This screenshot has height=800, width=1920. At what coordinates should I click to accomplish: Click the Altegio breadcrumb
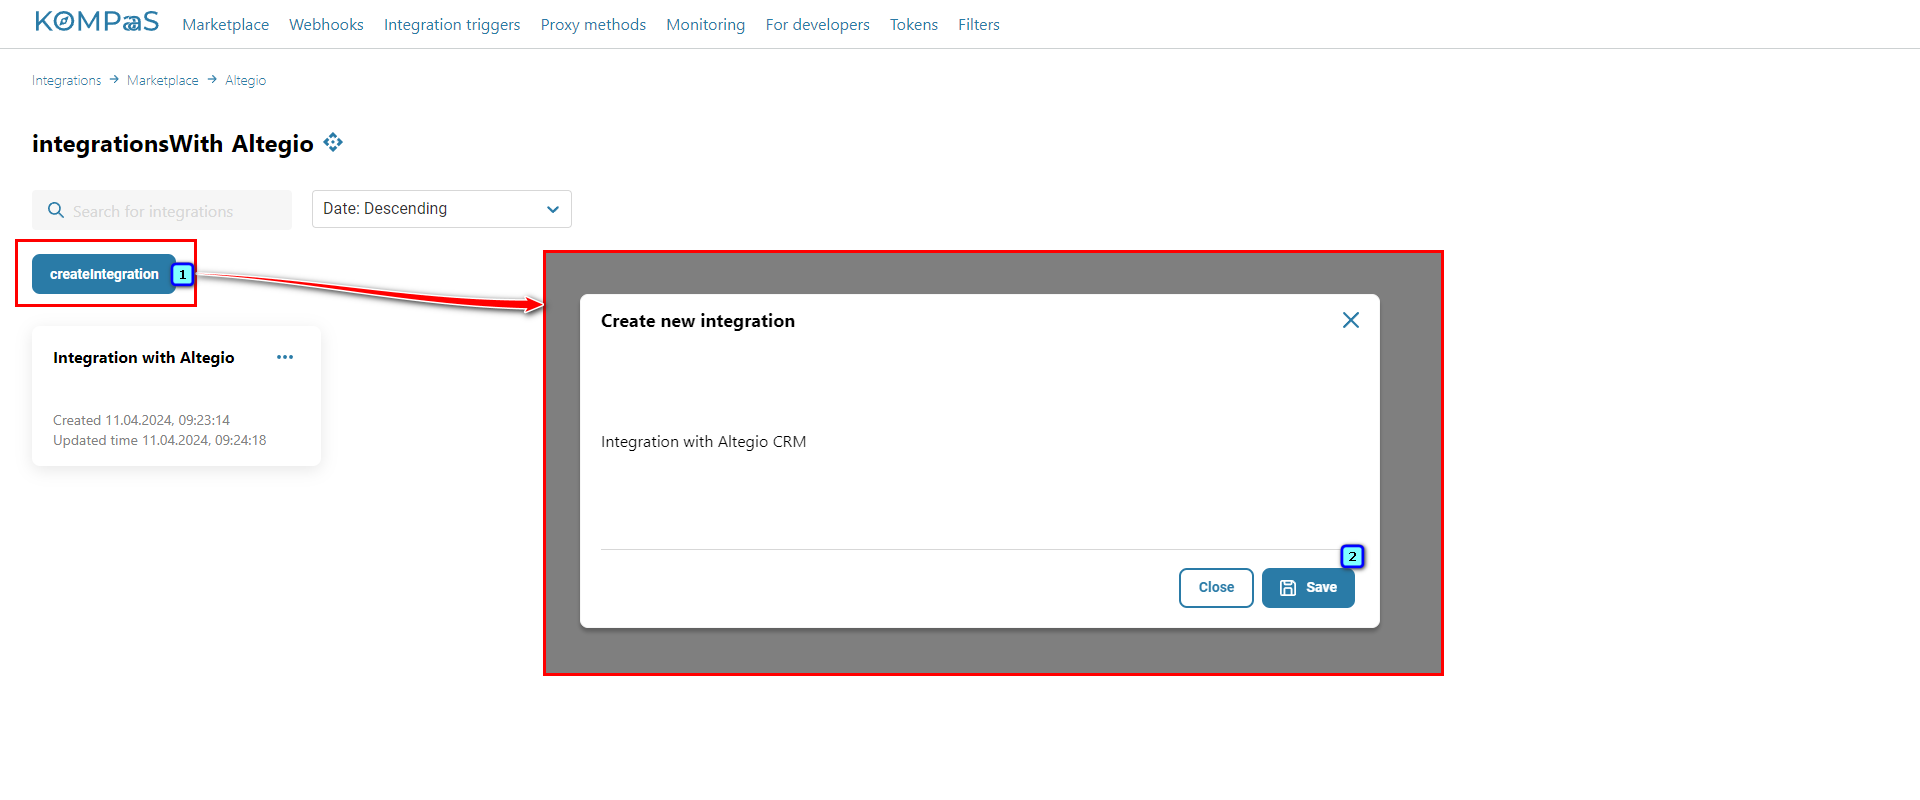pyautogui.click(x=245, y=80)
